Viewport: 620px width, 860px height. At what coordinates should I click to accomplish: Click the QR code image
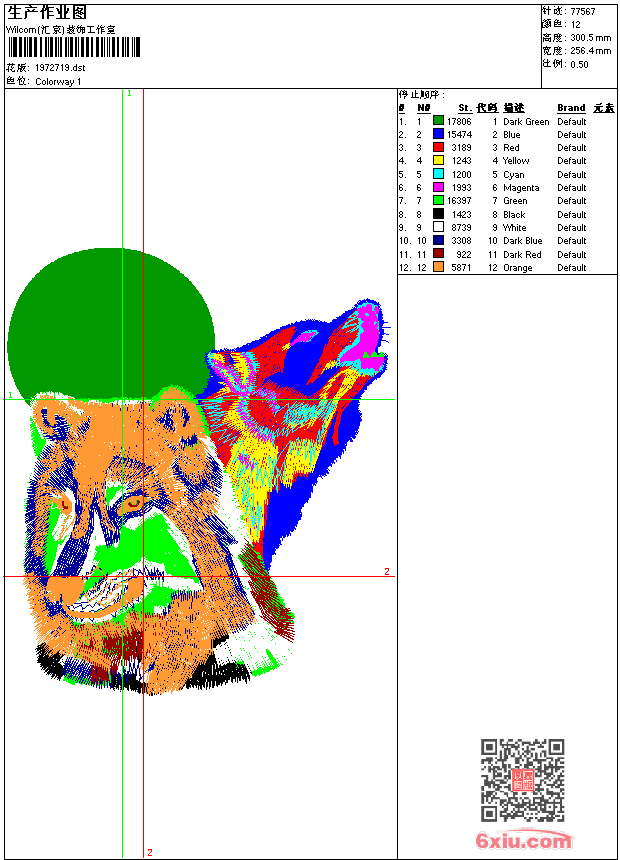click(x=523, y=780)
